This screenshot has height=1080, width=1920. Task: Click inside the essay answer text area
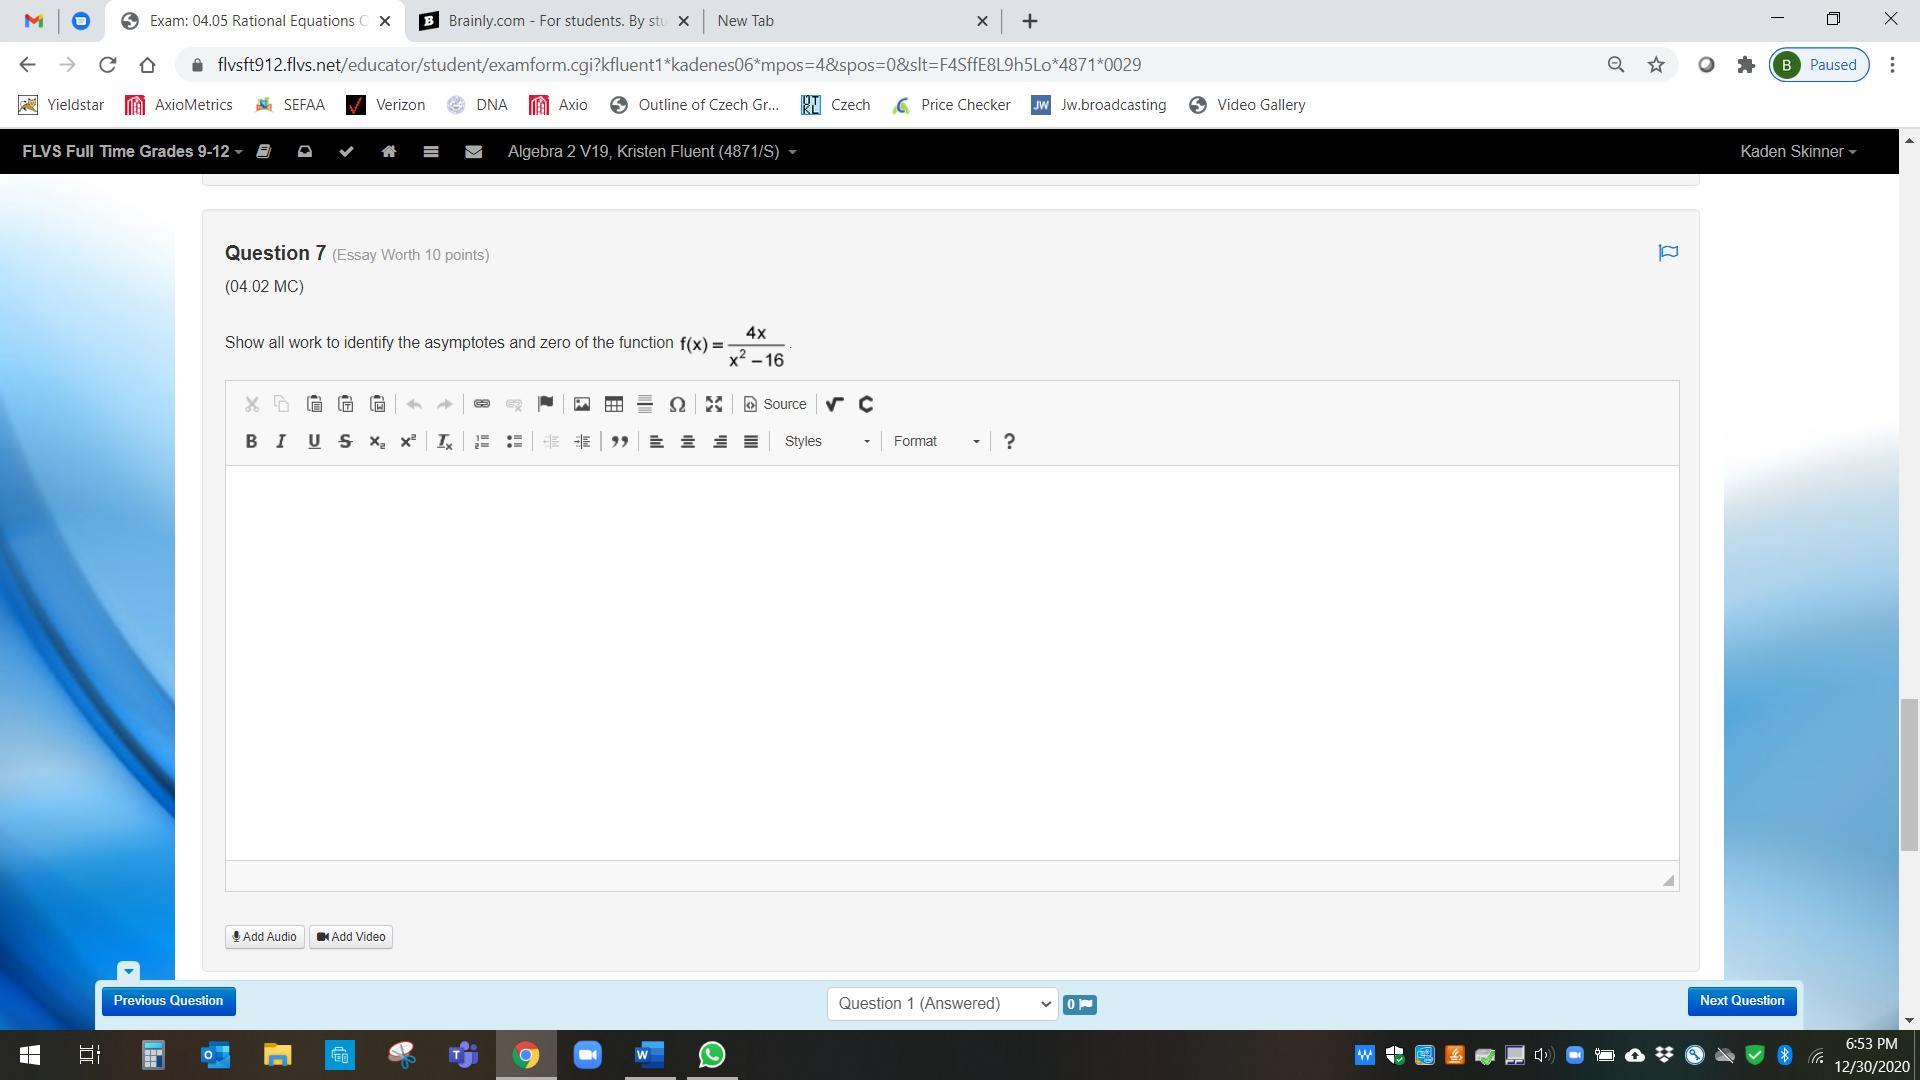pyautogui.click(x=950, y=660)
